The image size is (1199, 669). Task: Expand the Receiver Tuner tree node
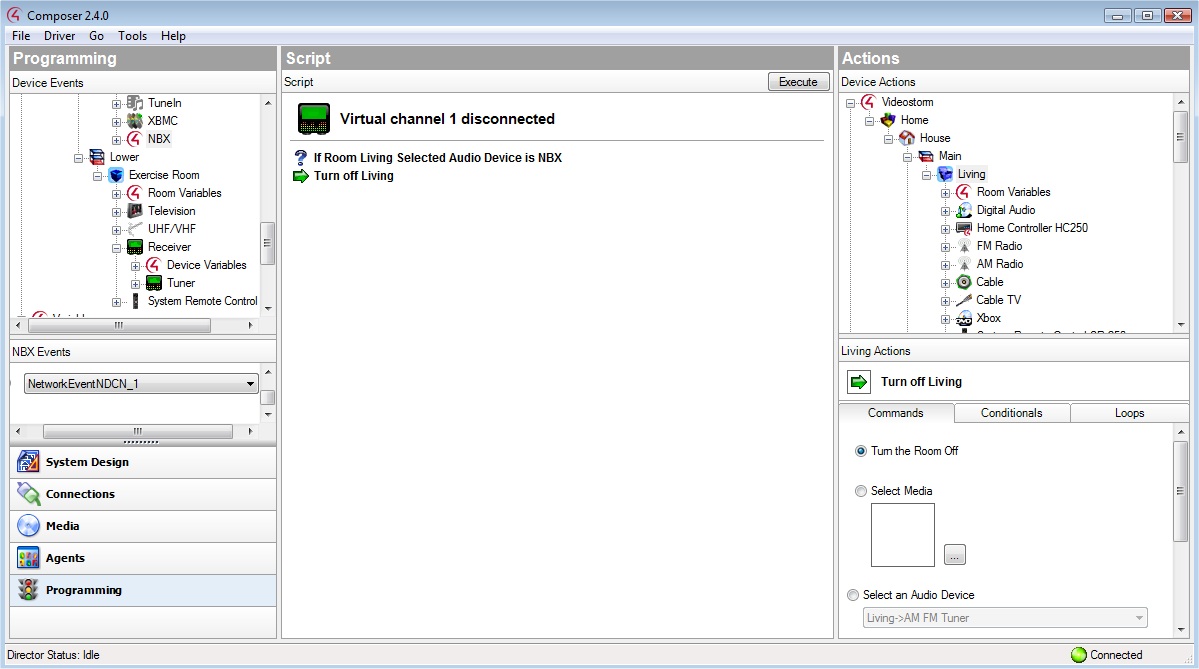[x=136, y=283]
